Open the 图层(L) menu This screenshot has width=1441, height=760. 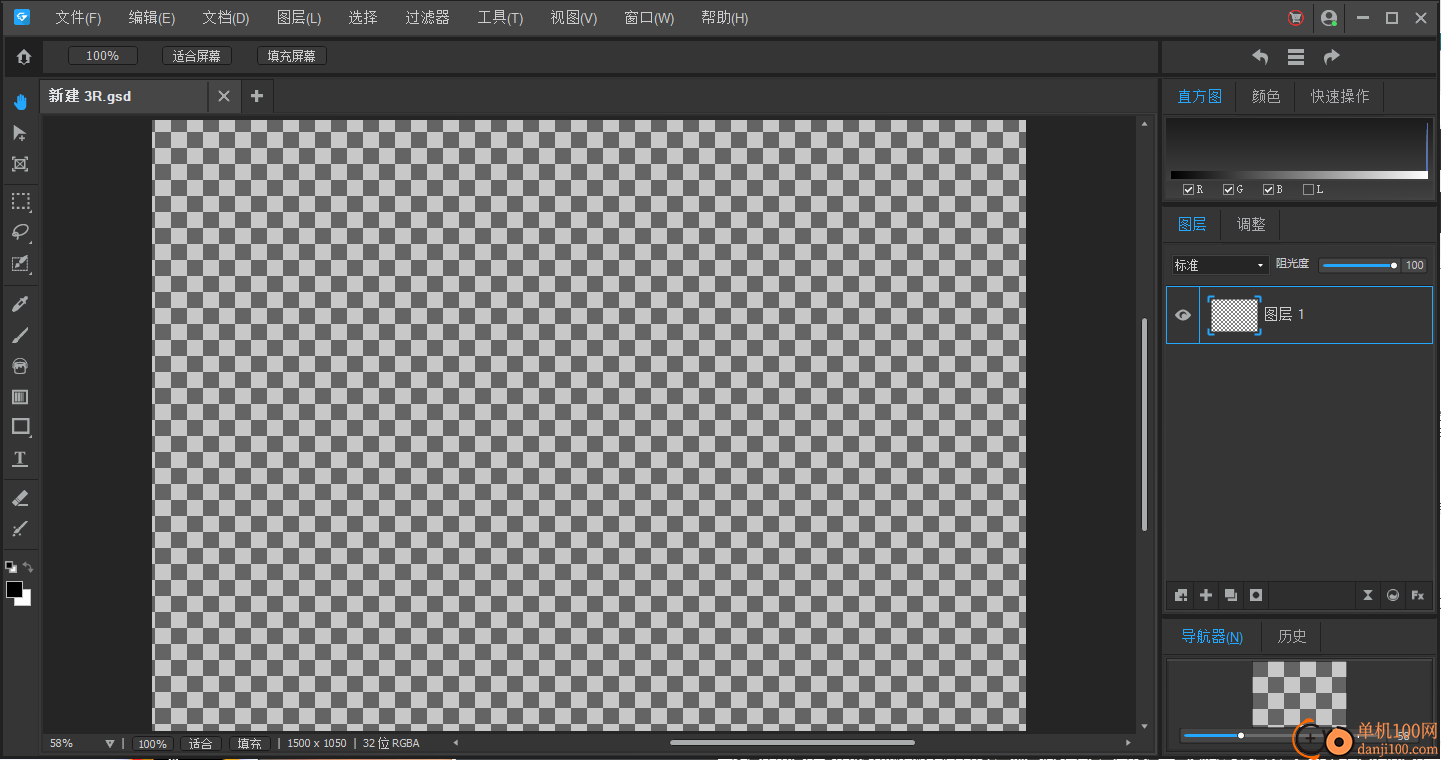click(x=299, y=18)
